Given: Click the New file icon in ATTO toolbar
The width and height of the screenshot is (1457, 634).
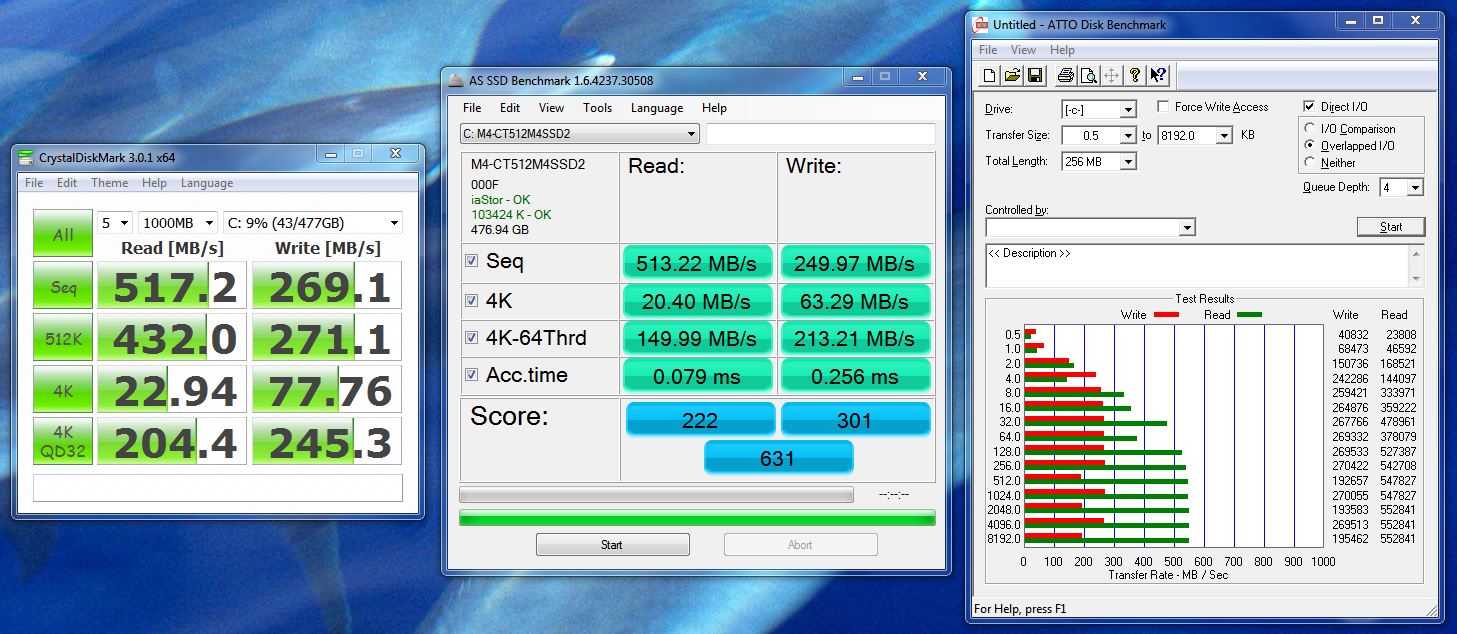Looking at the screenshot, I should (989, 75).
